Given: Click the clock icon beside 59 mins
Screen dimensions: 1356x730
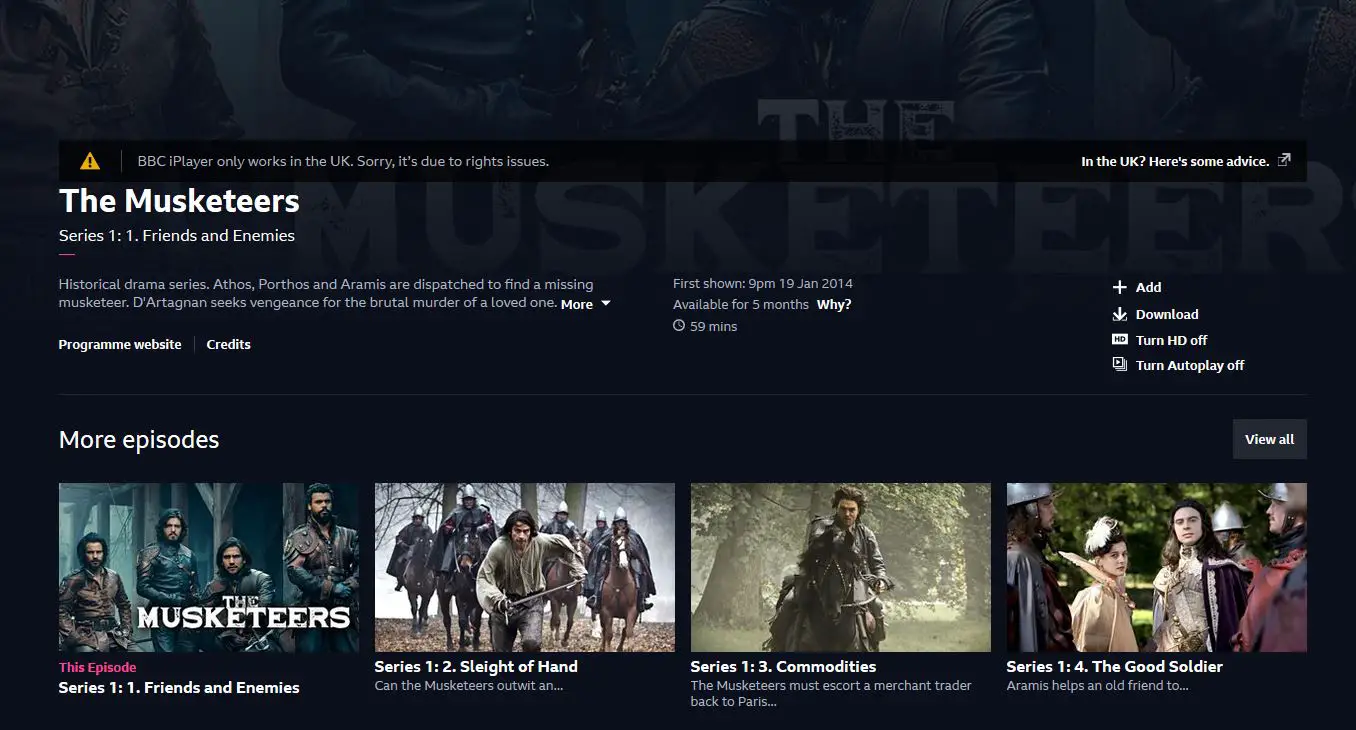Looking at the screenshot, I should pos(679,326).
